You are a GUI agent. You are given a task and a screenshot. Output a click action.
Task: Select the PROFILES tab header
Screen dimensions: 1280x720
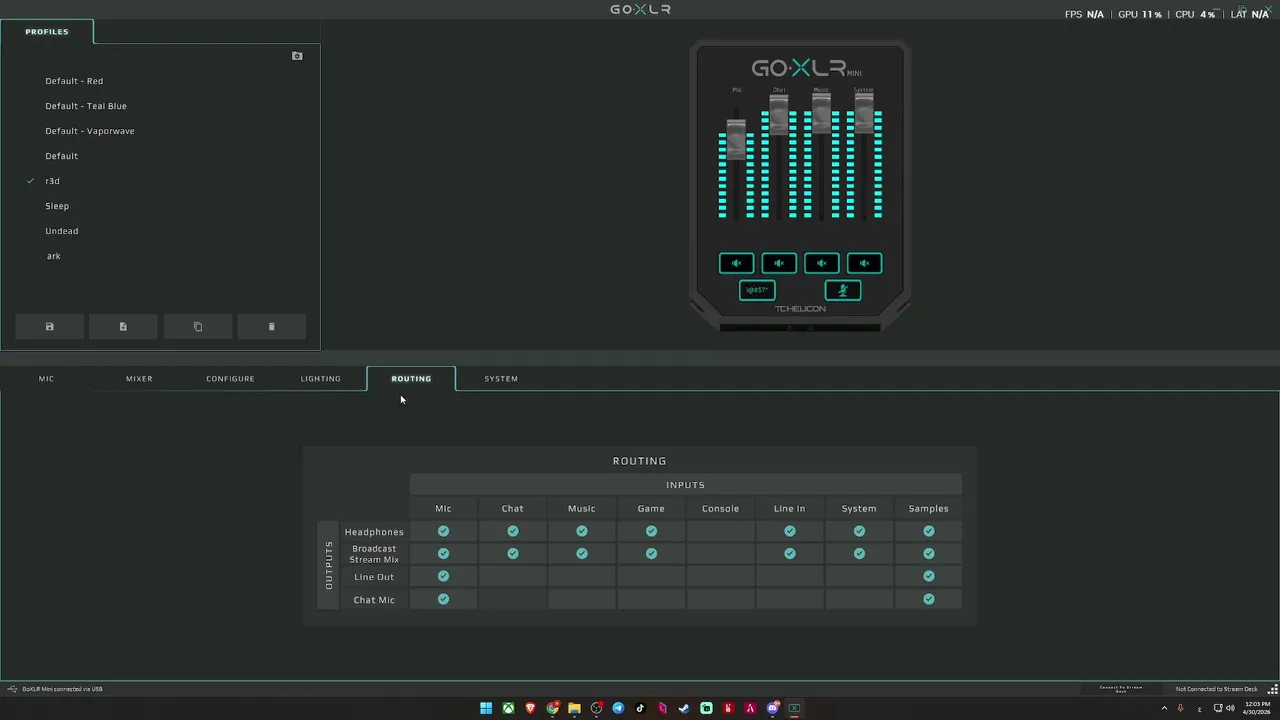click(47, 32)
